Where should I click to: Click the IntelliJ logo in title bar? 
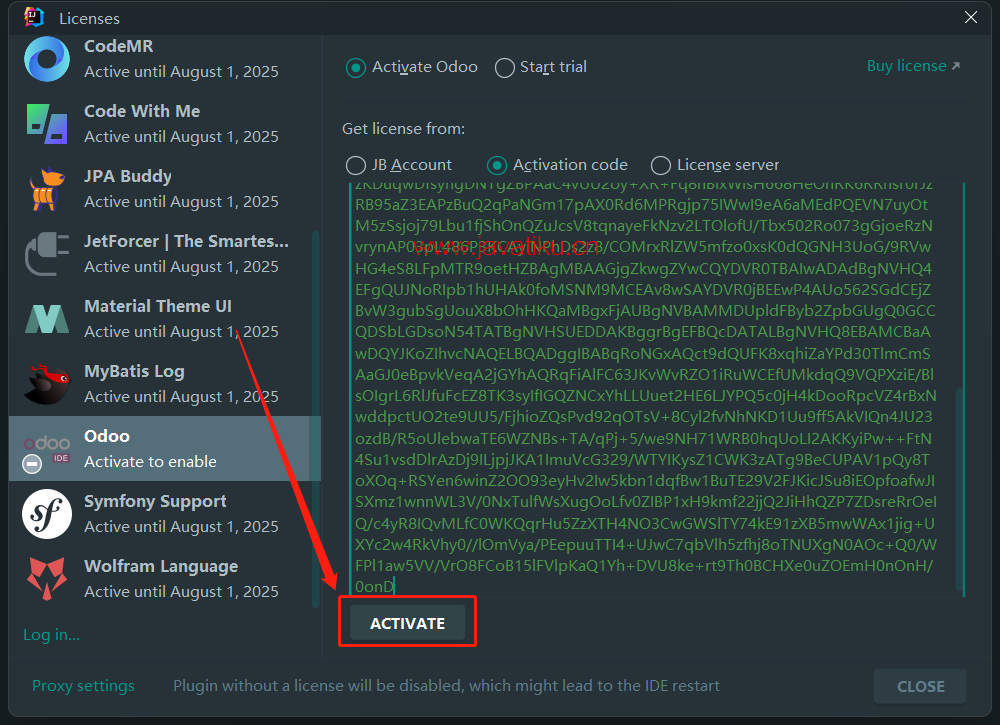(34, 17)
